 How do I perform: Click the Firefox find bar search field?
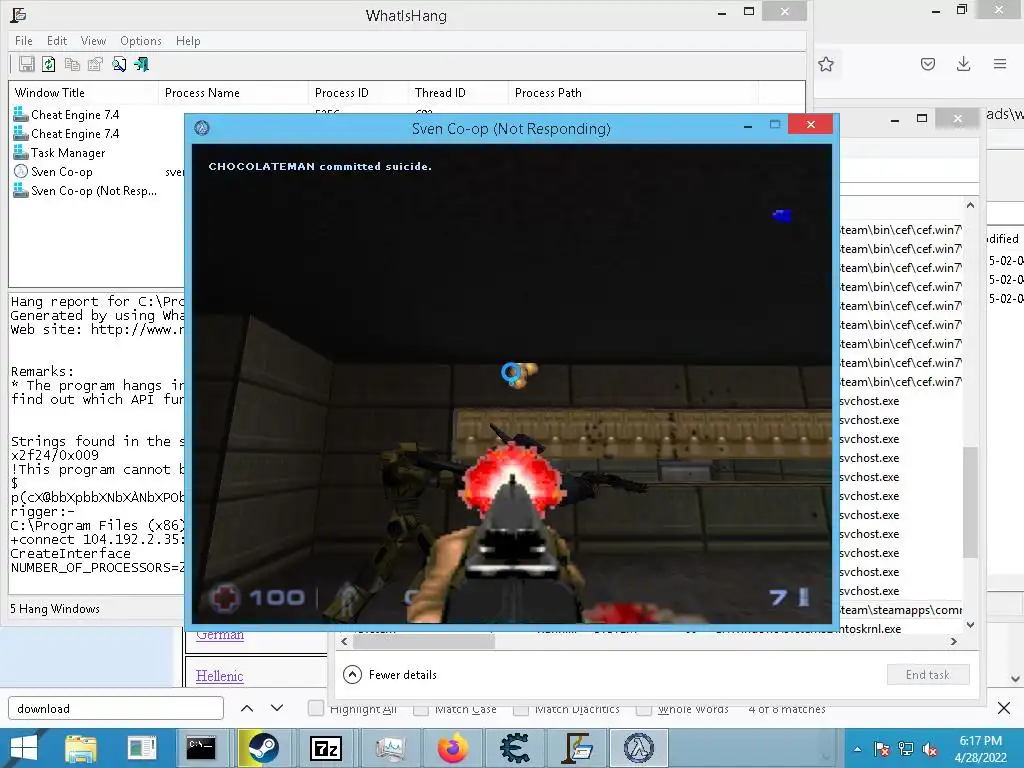[116, 709]
